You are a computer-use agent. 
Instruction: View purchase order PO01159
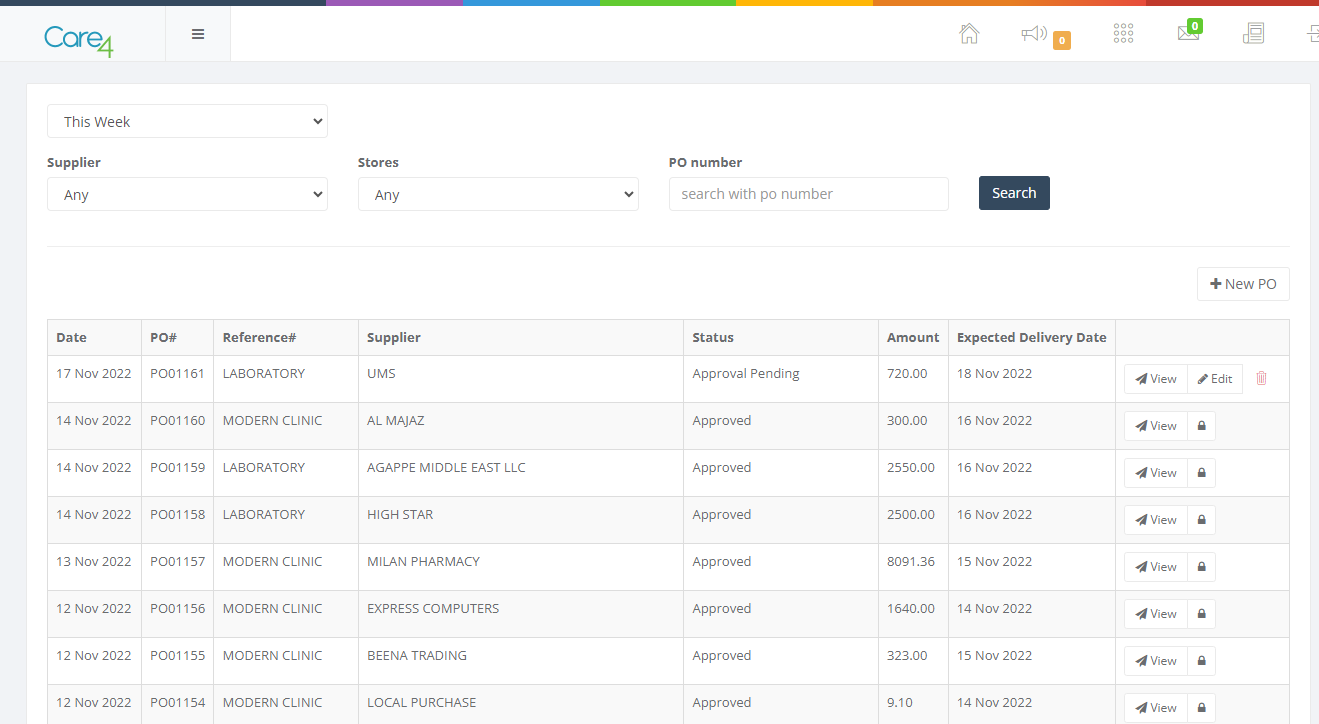[1156, 473]
